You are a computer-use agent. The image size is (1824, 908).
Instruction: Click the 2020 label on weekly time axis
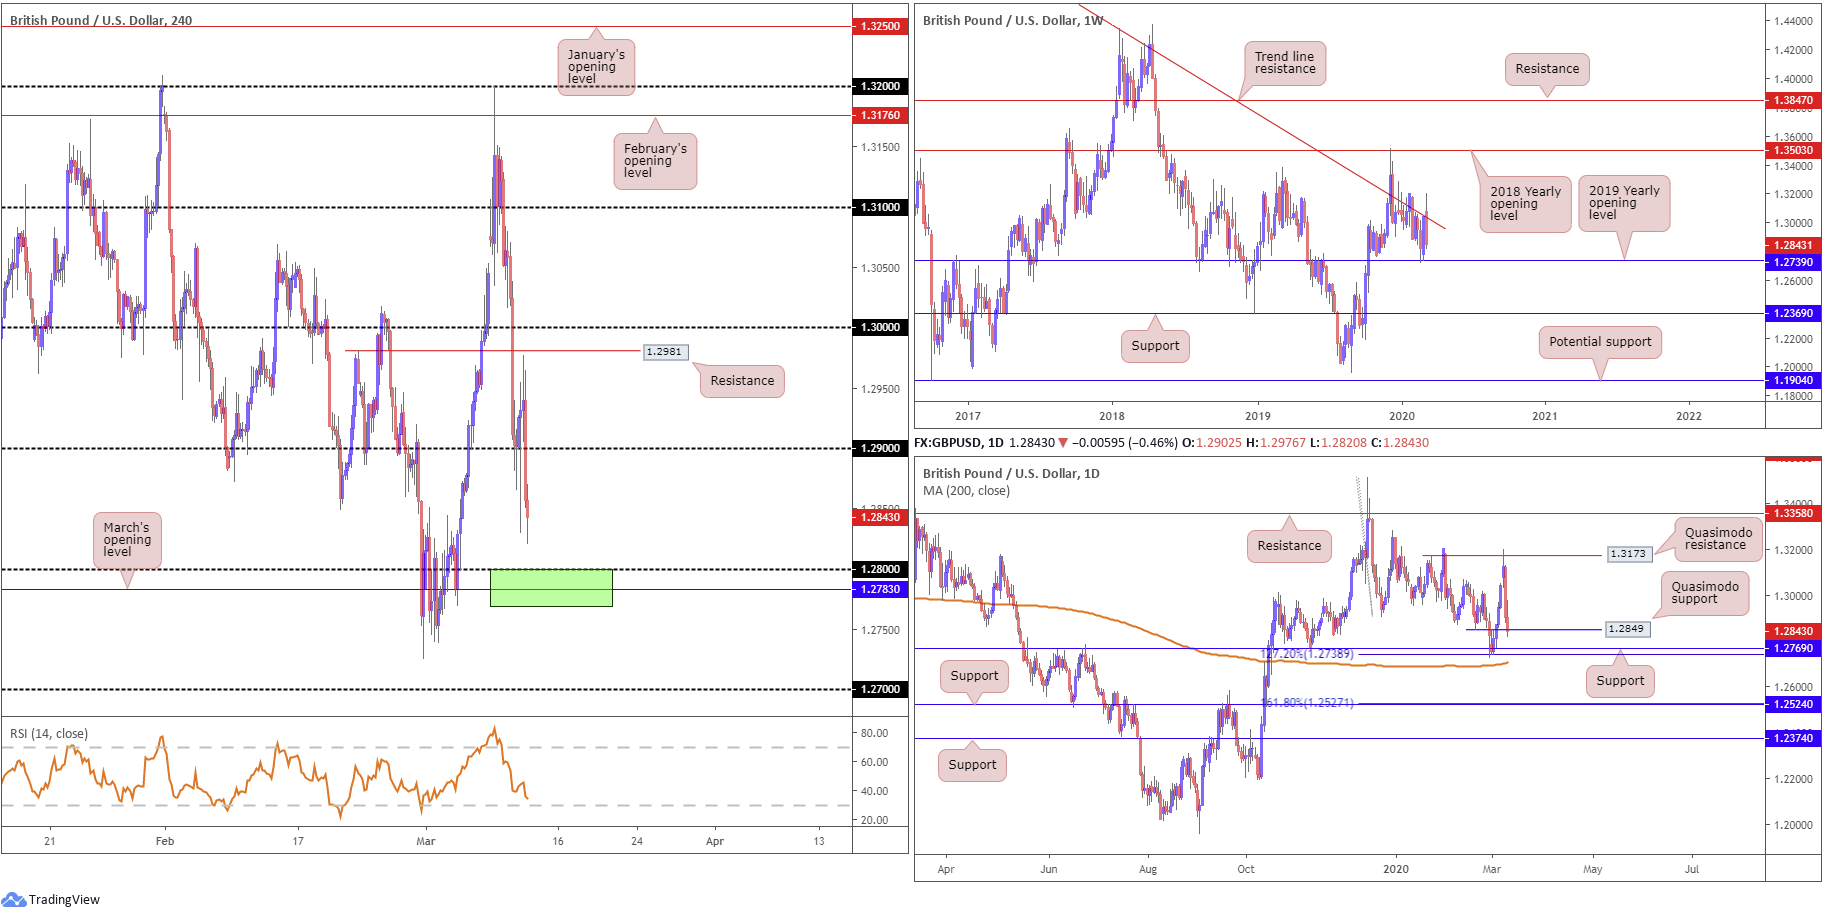[x=1402, y=416]
